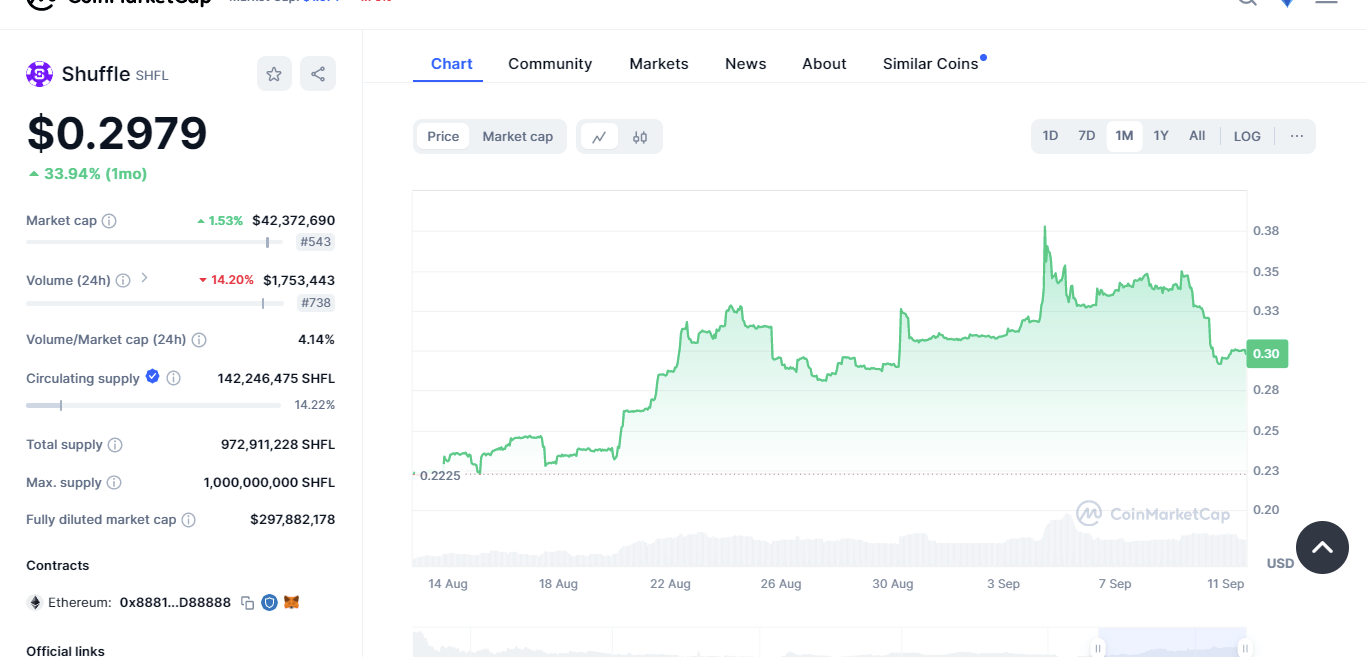Open hamburger menu at top right
1366x657 pixels.
[x=1326, y=2]
